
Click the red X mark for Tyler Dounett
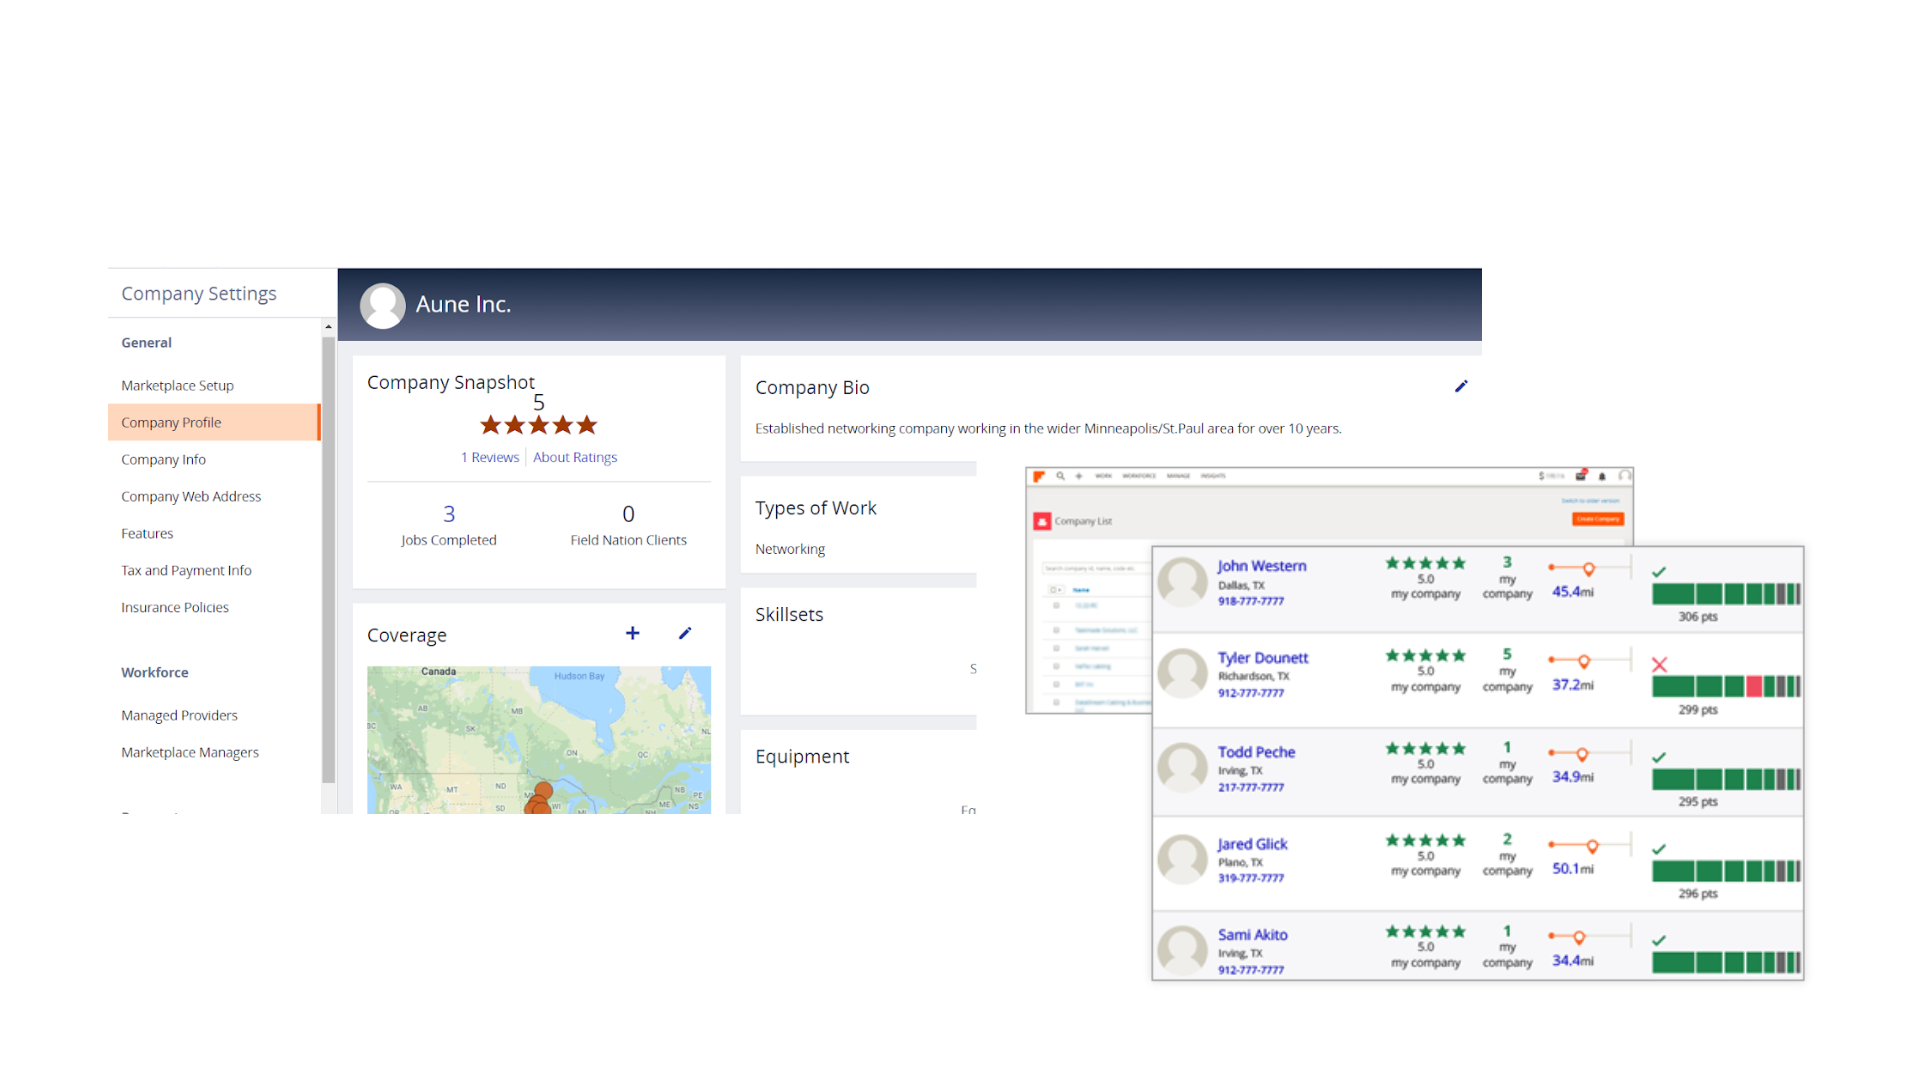click(x=1659, y=664)
